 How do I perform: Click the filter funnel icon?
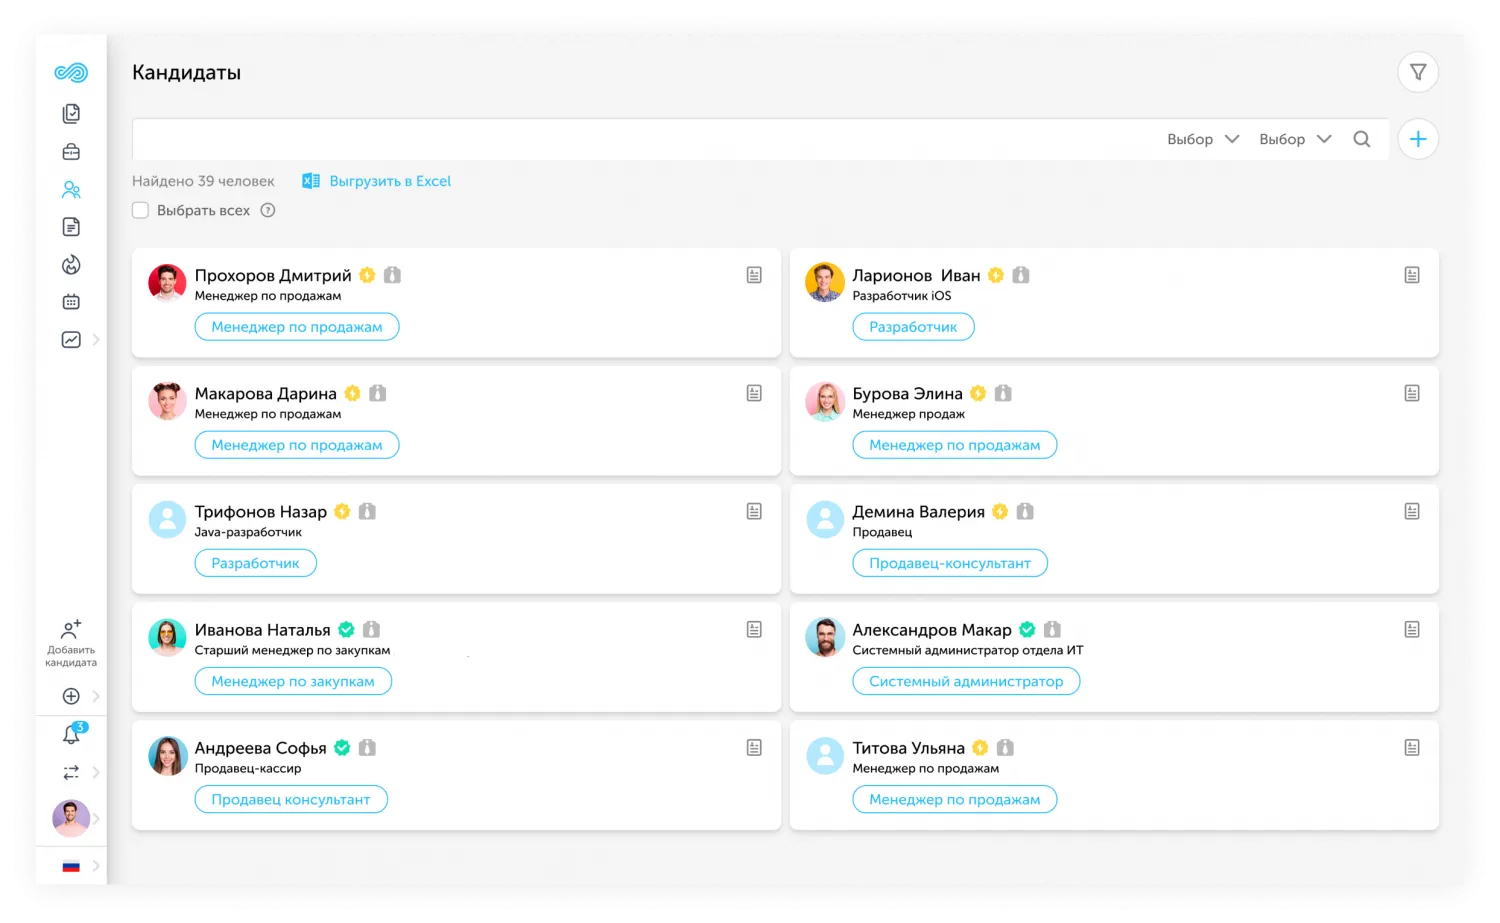(x=1417, y=72)
